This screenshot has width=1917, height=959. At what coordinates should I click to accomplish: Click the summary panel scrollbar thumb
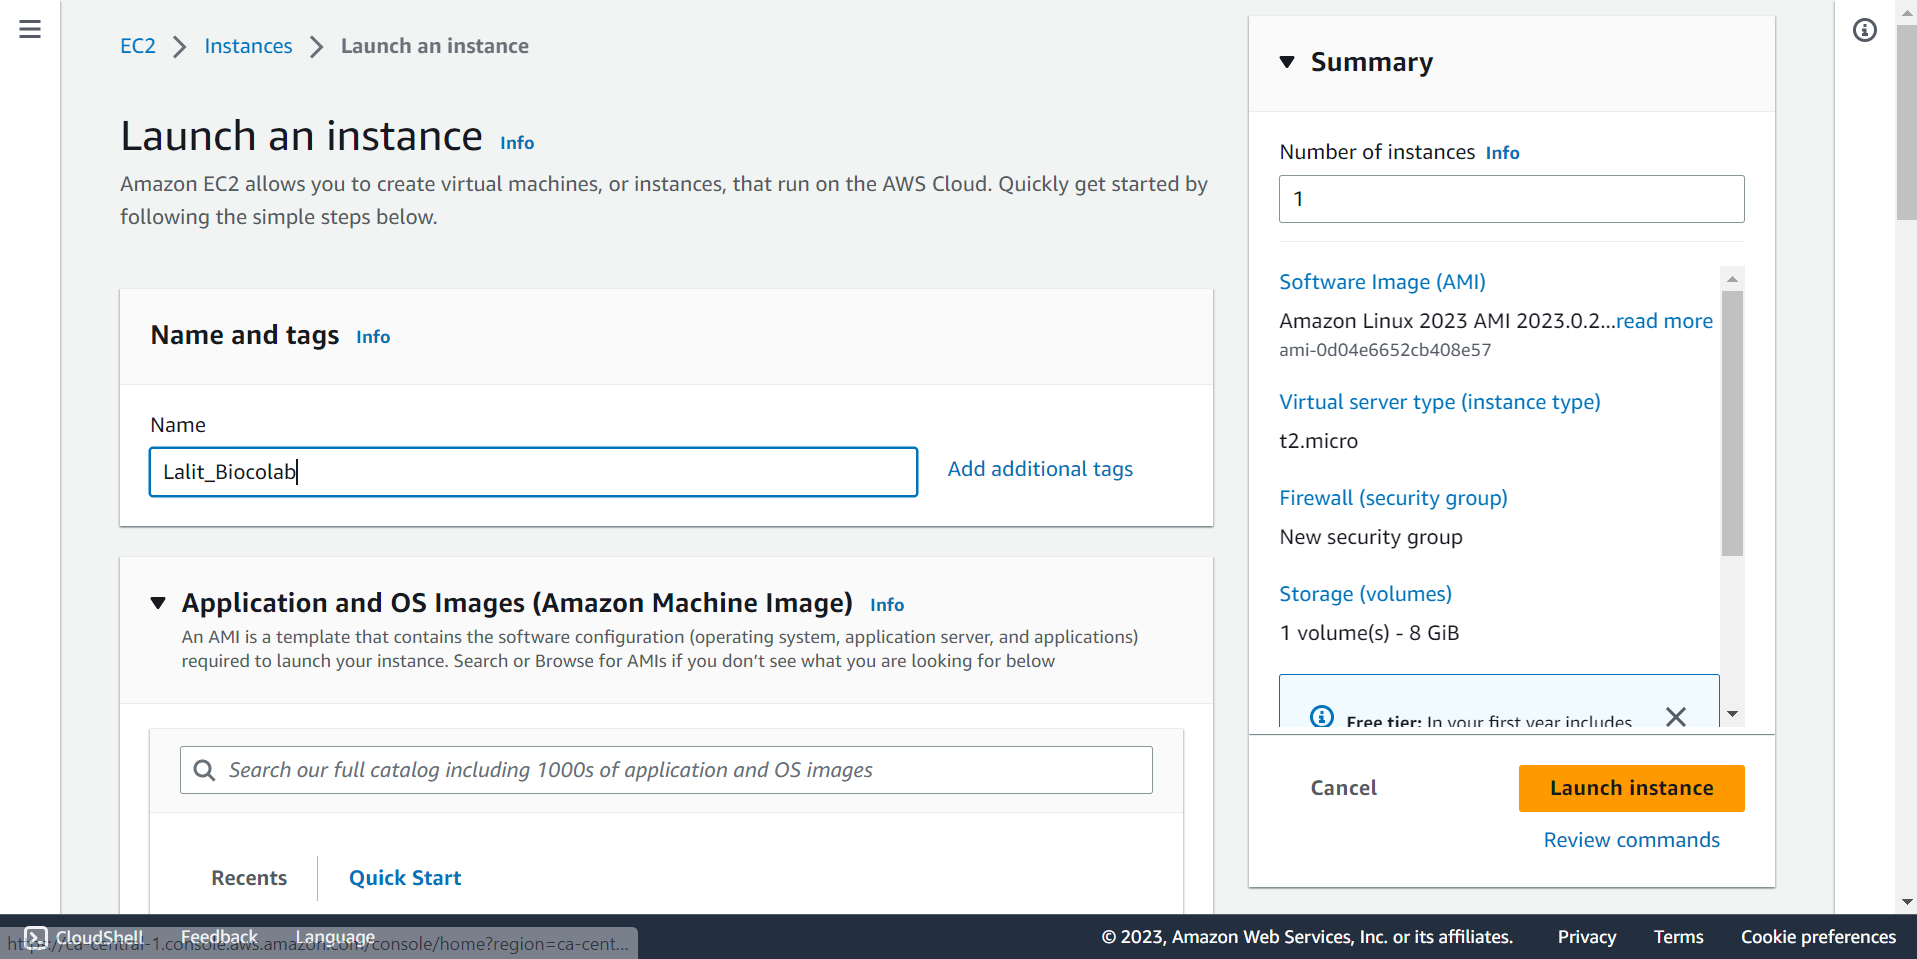tap(1732, 423)
